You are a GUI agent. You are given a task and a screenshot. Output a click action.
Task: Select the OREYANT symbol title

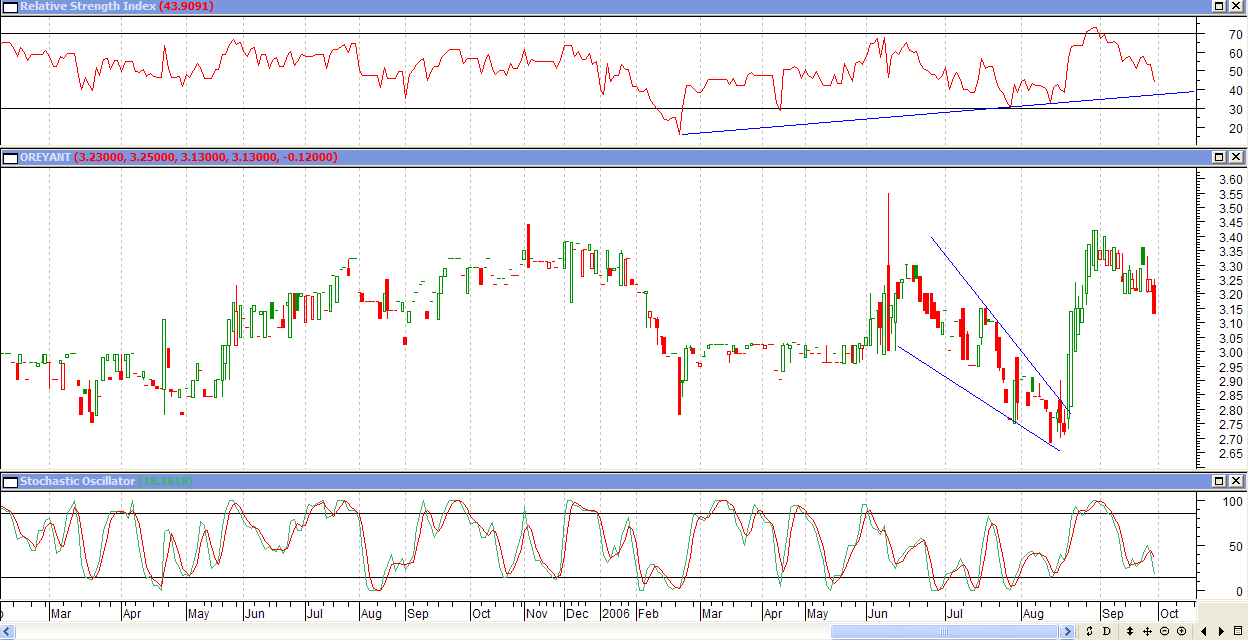click(x=45, y=157)
